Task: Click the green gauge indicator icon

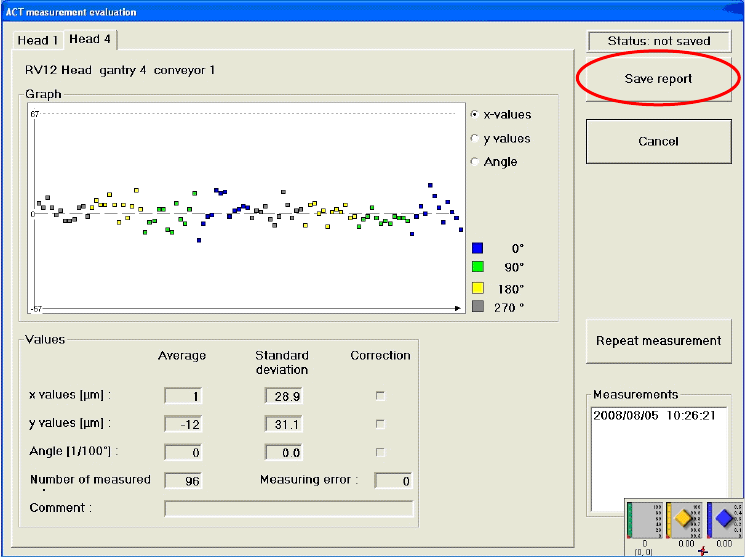Action: 643,521
